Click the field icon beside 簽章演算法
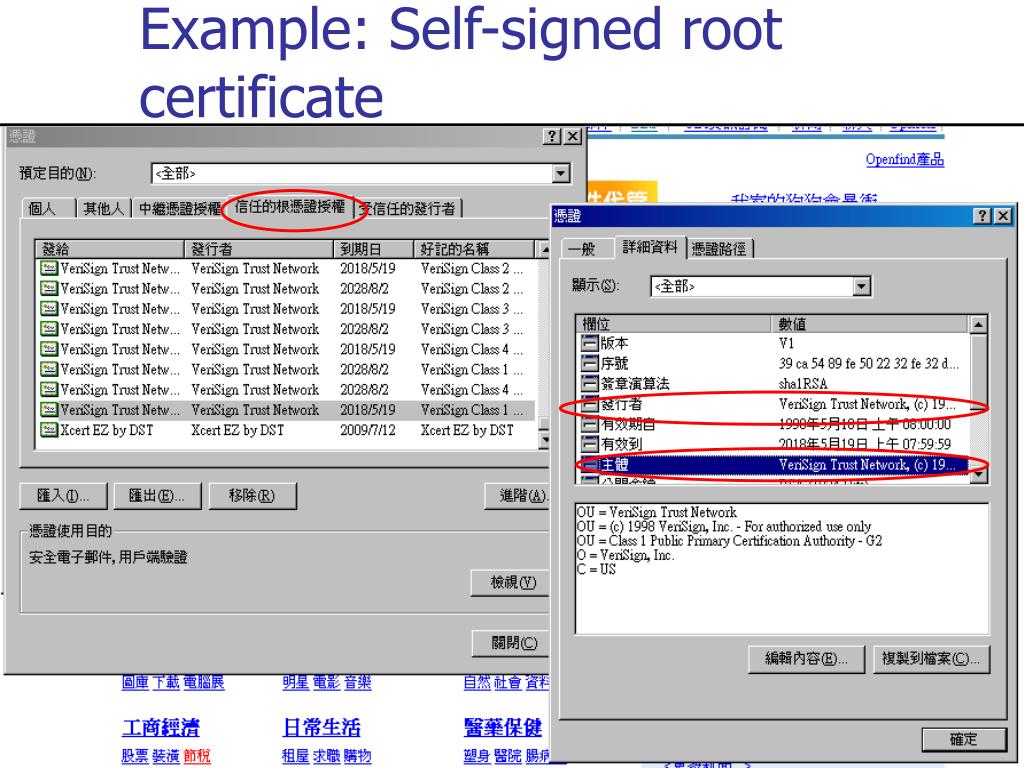This screenshot has height=768, width=1024. [590, 383]
